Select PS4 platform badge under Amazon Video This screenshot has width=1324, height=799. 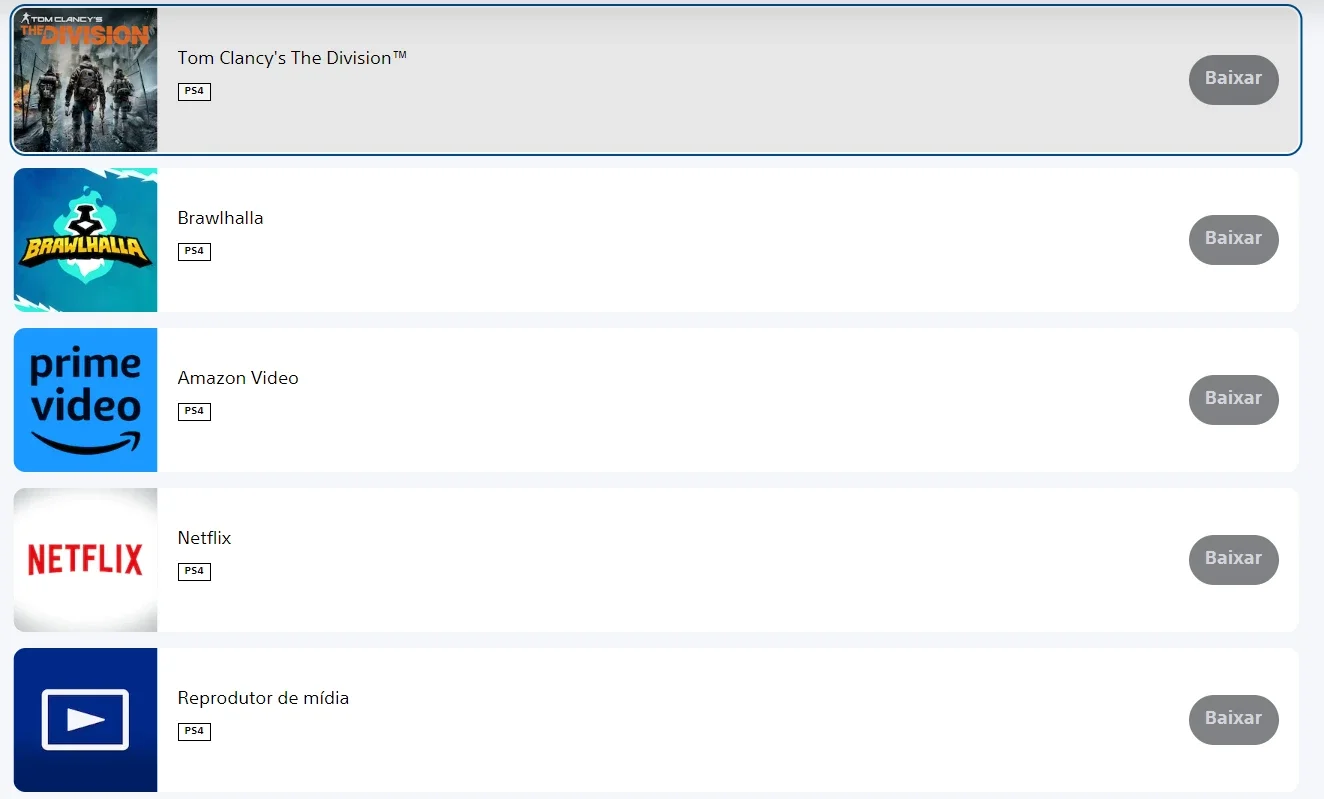point(194,412)
